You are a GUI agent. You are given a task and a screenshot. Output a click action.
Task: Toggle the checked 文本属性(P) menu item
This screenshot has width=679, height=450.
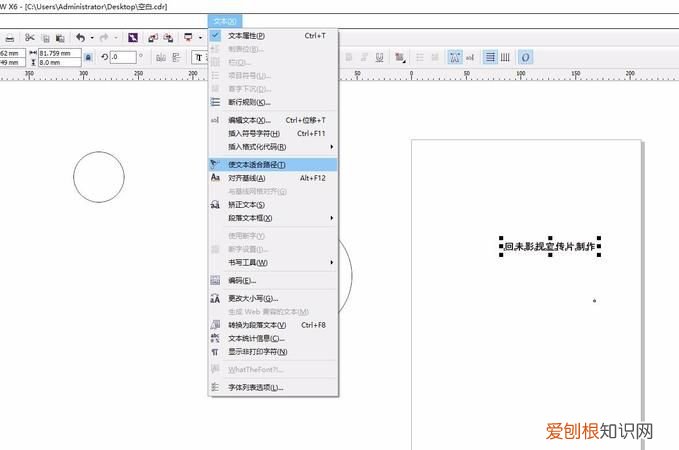click(x=273, y=36)
